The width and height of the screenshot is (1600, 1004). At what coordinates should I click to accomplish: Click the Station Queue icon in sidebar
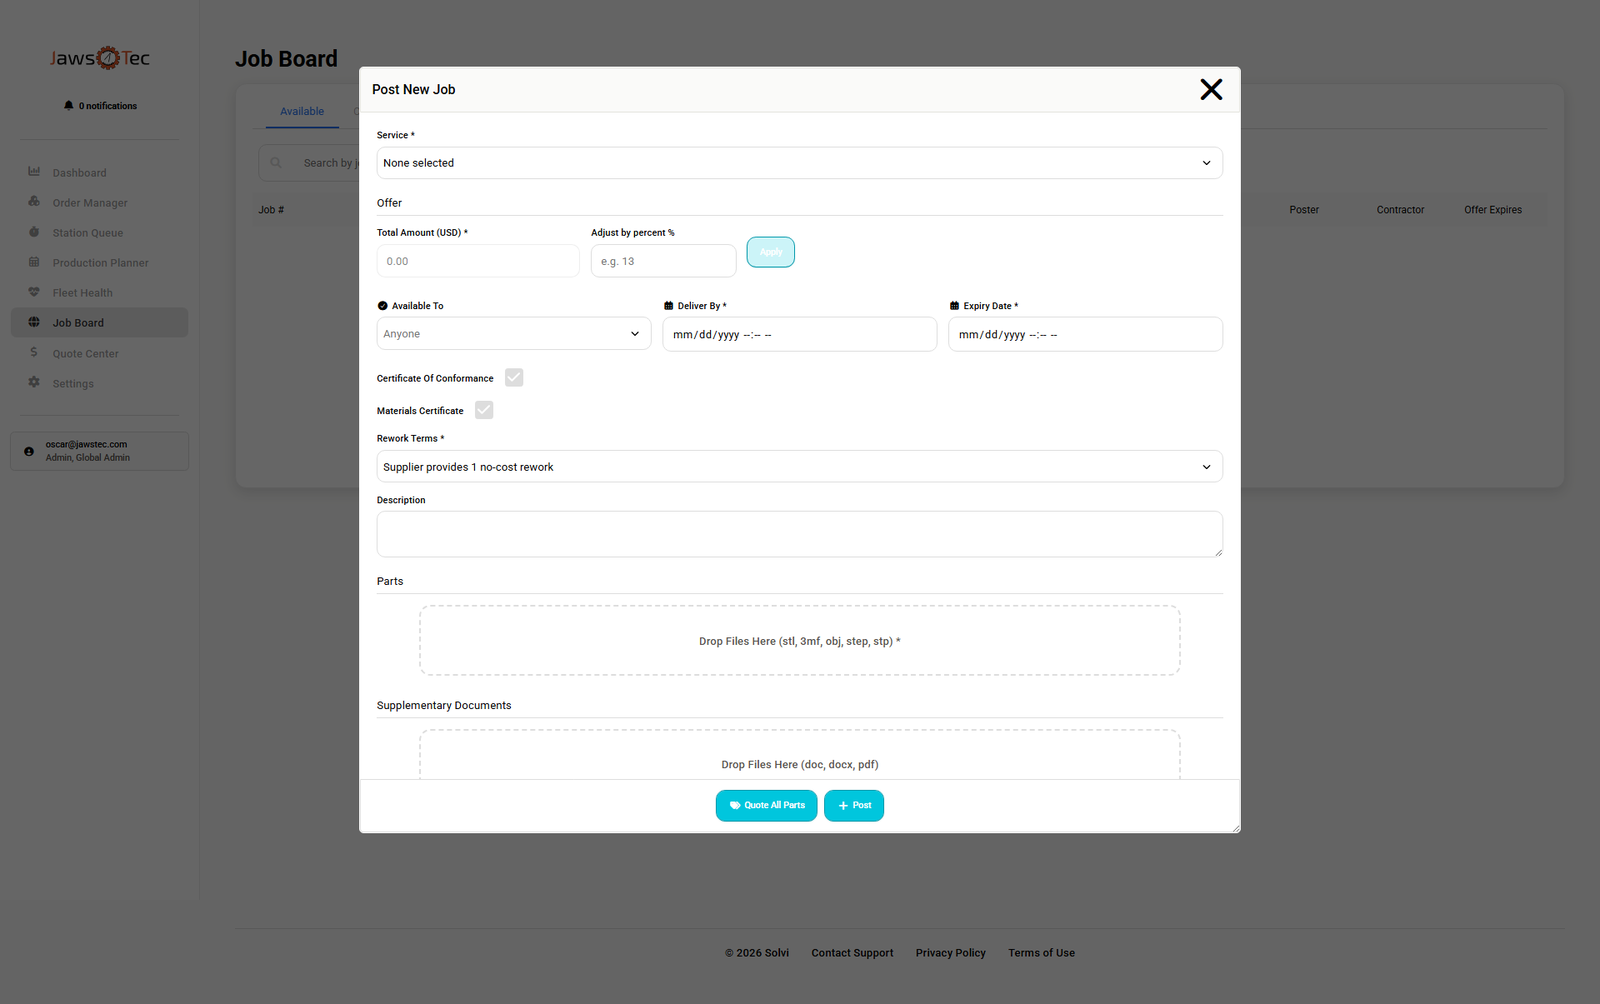[x=34, y=232]
